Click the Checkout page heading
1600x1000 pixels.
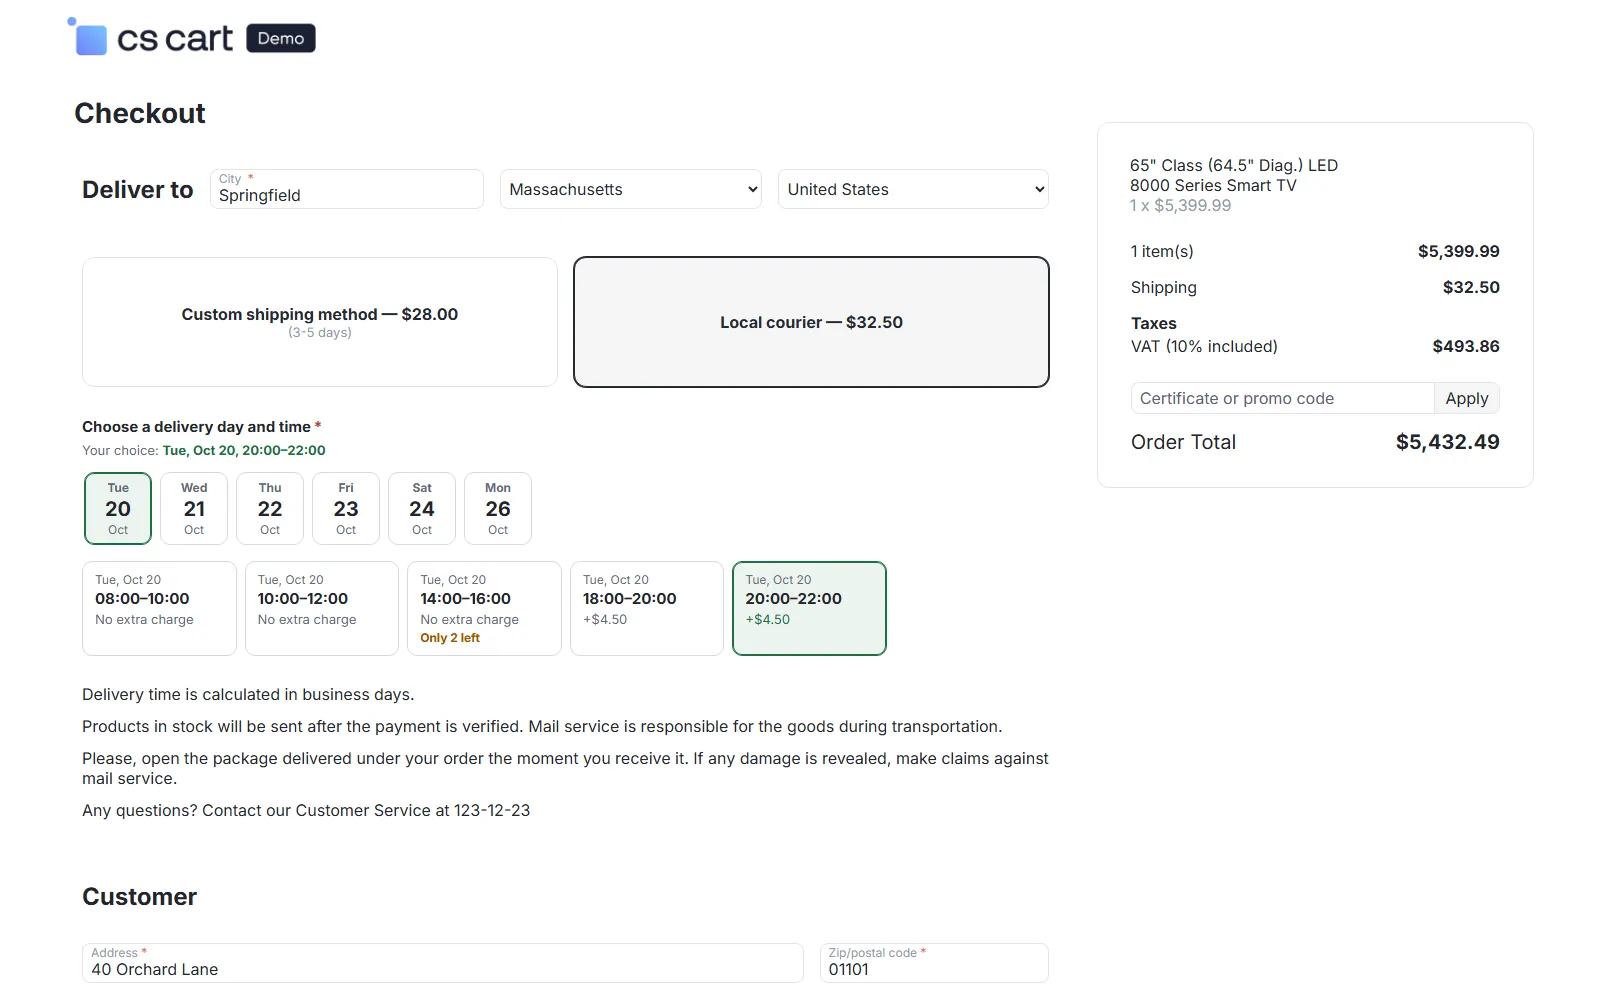point(140,113)
